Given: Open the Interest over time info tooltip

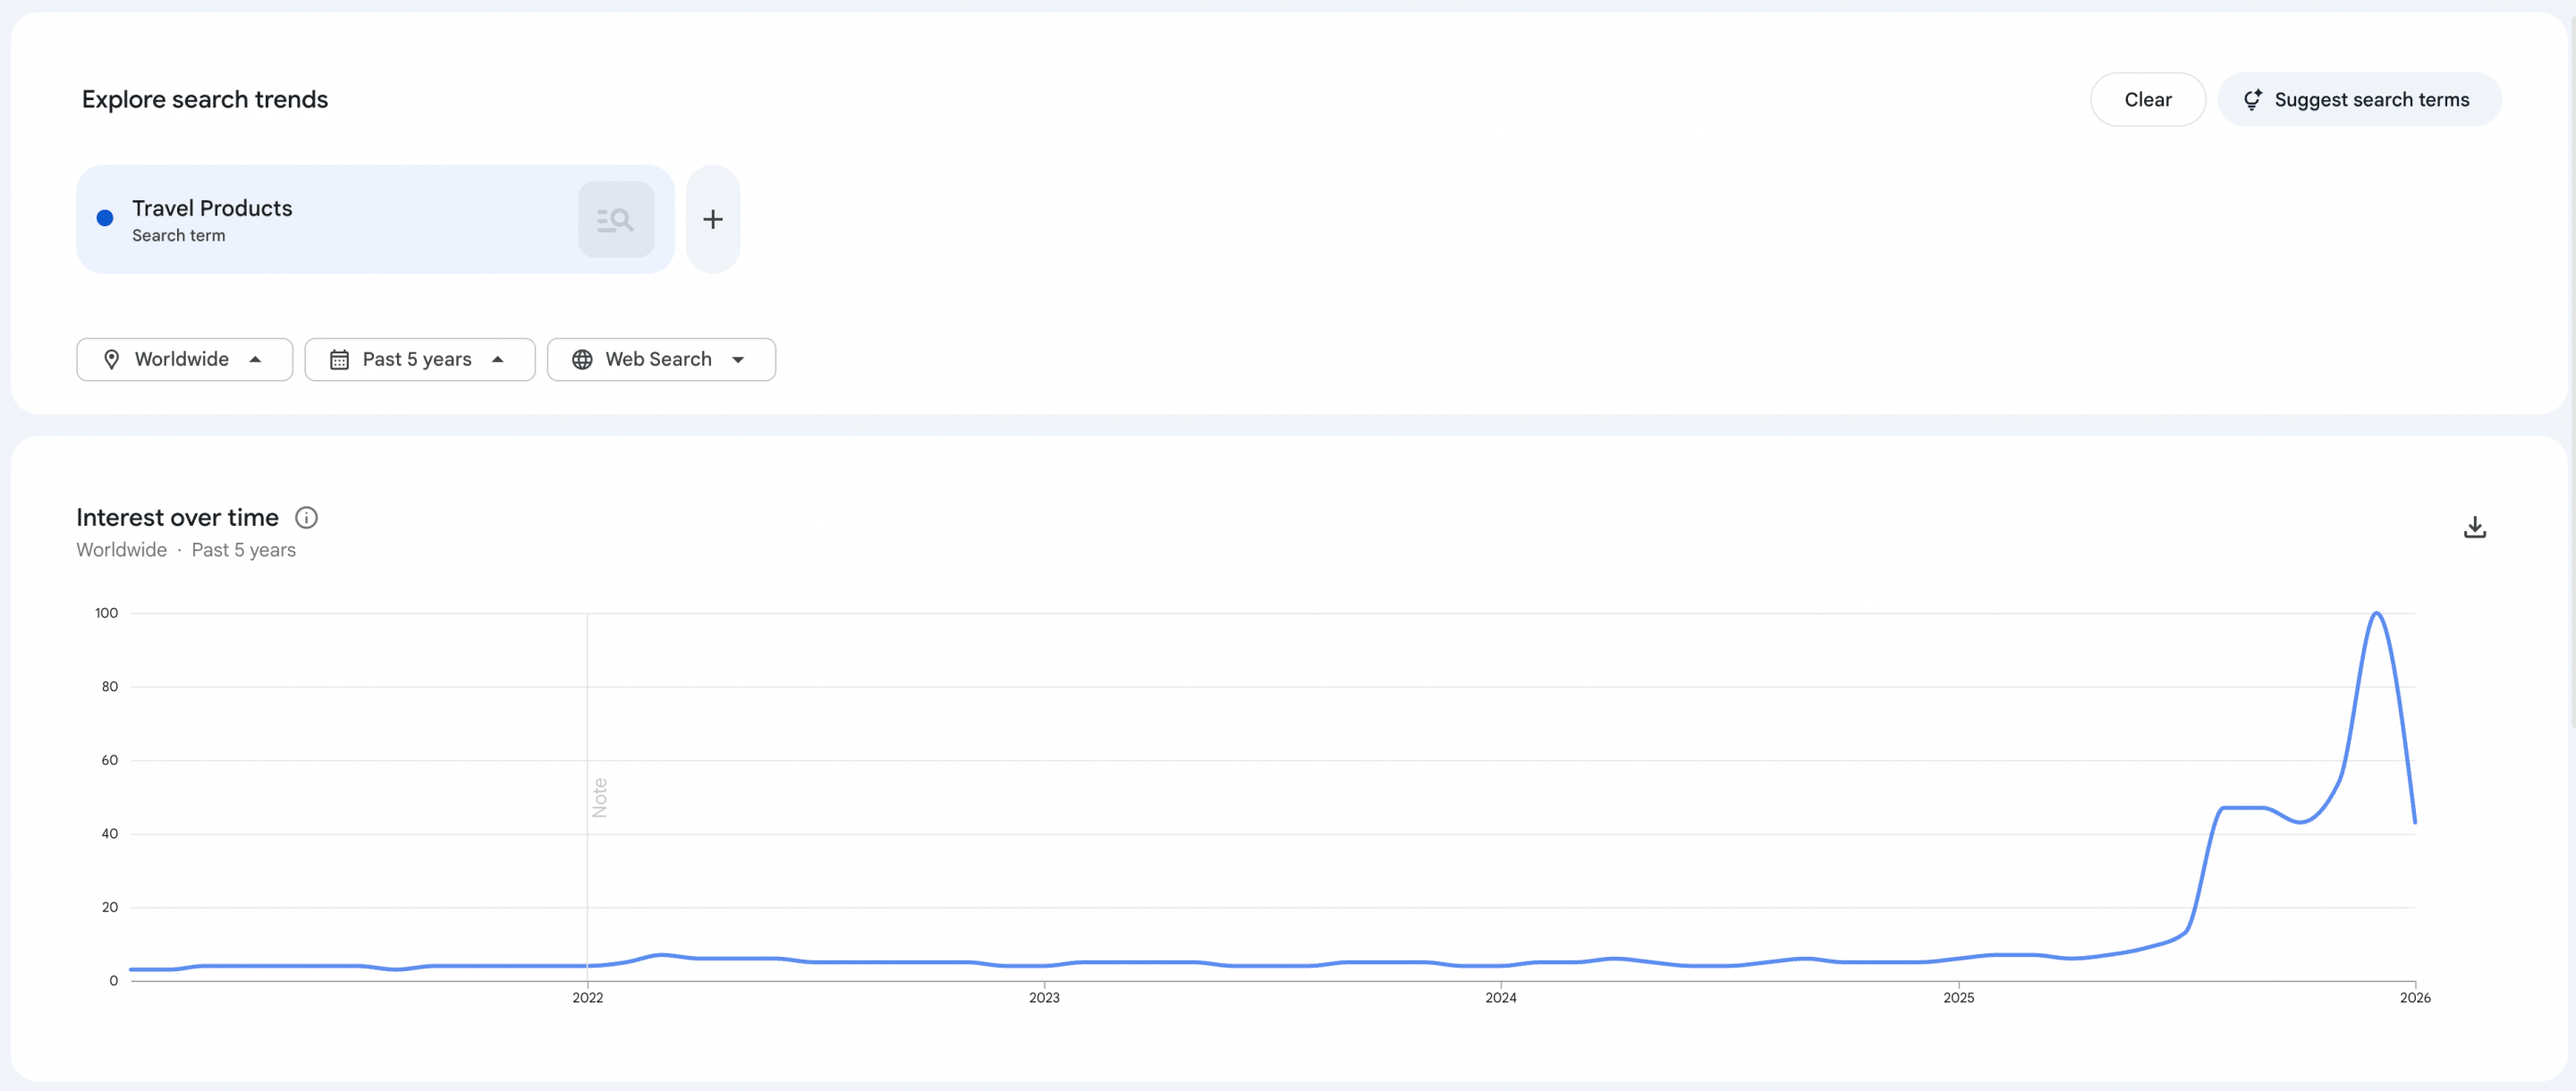Looking at the screenshot, I should click(306, 517).
